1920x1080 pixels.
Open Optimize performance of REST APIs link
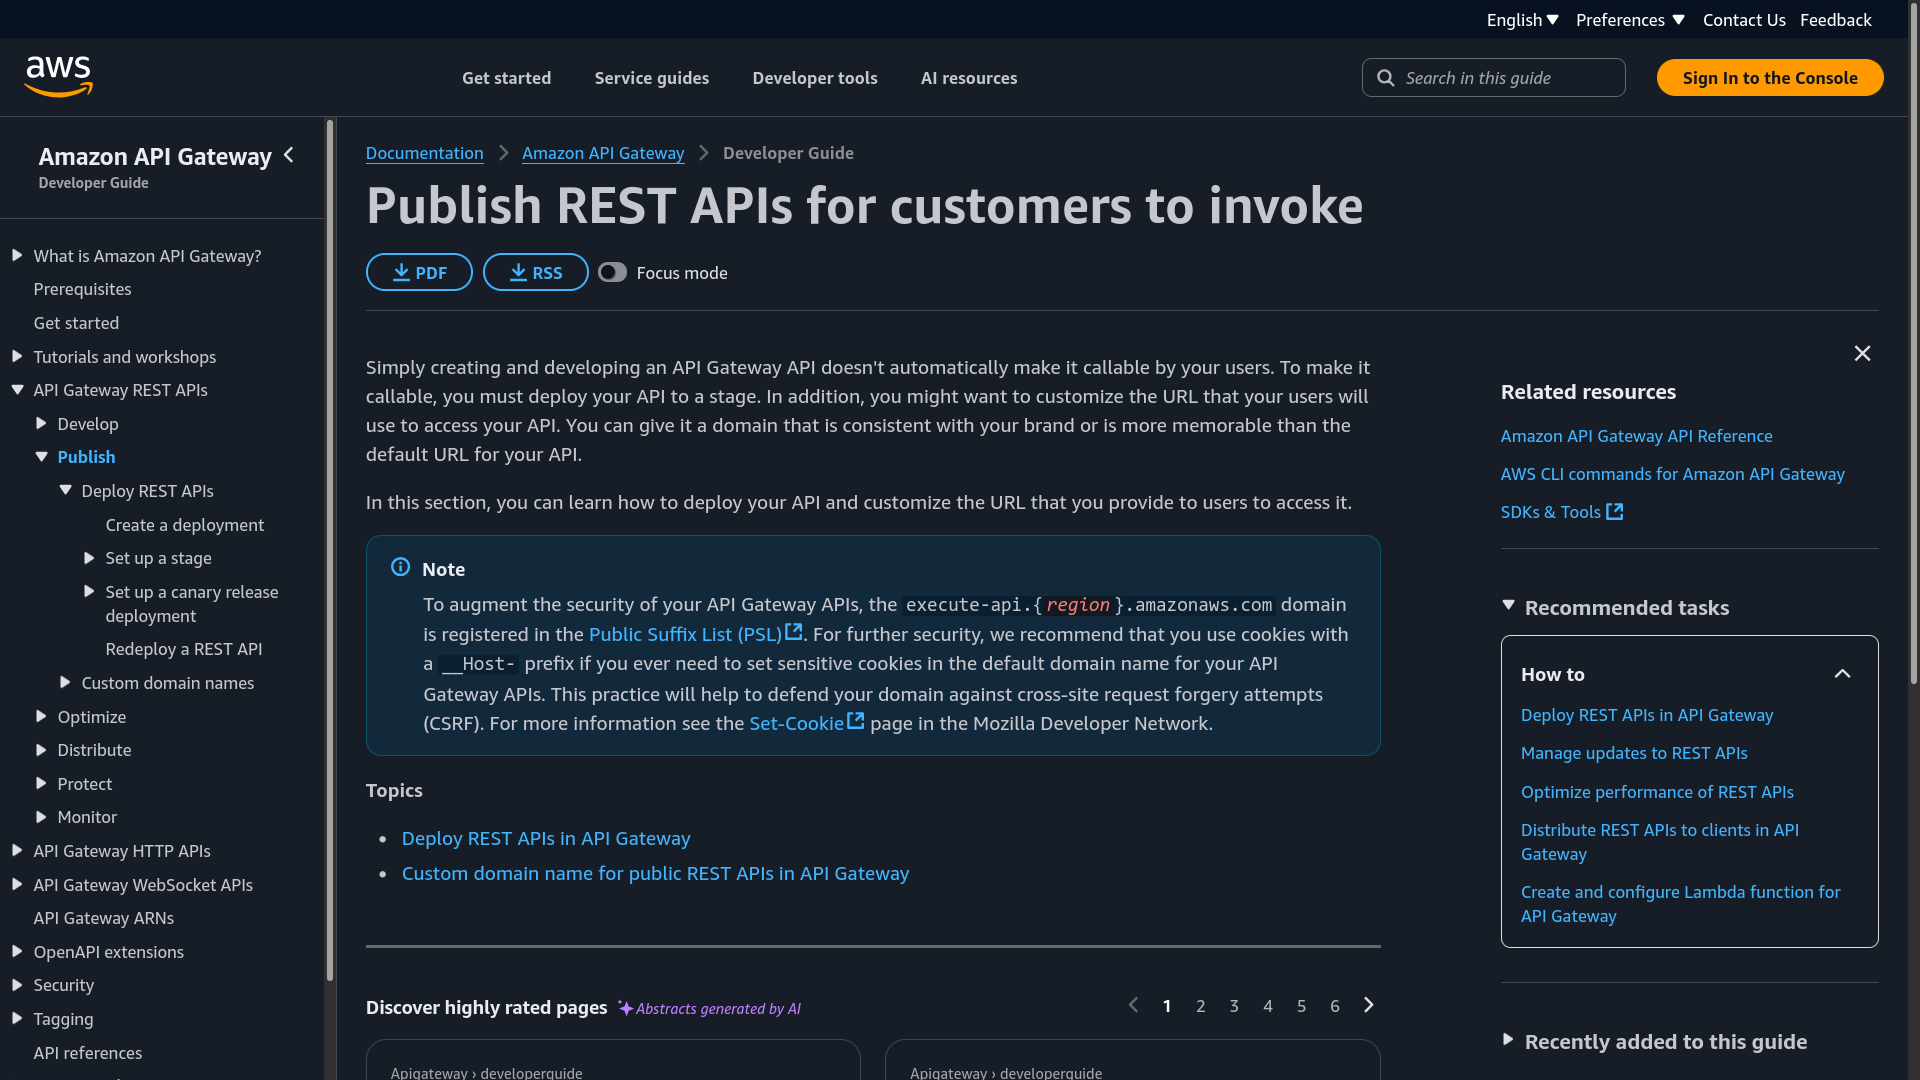(x=1657, y=792)
